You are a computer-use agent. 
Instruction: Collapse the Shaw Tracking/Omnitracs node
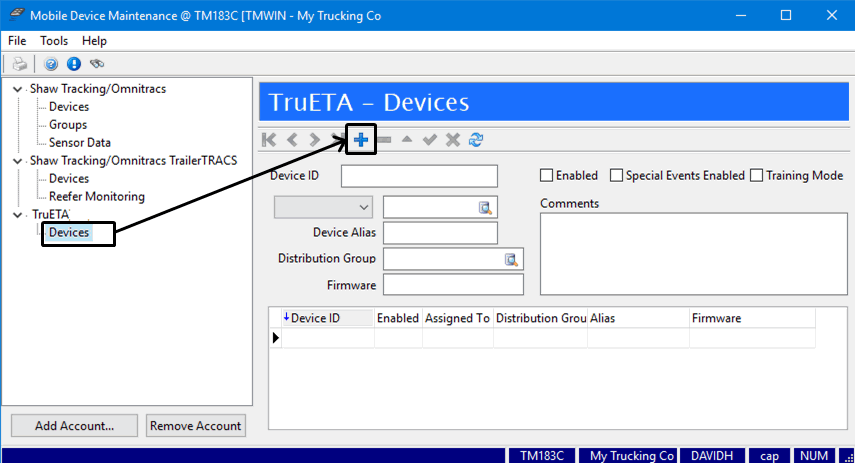tap(17, 89)
